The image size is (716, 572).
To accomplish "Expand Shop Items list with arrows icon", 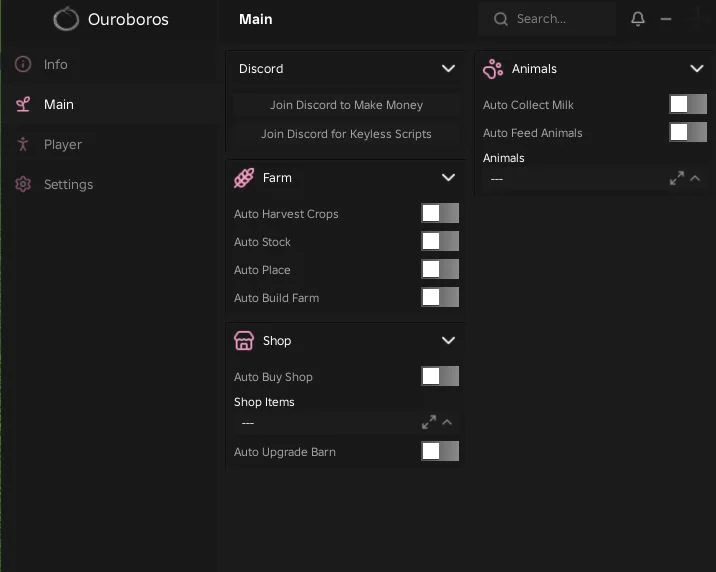I will click(x=428, y=422).
